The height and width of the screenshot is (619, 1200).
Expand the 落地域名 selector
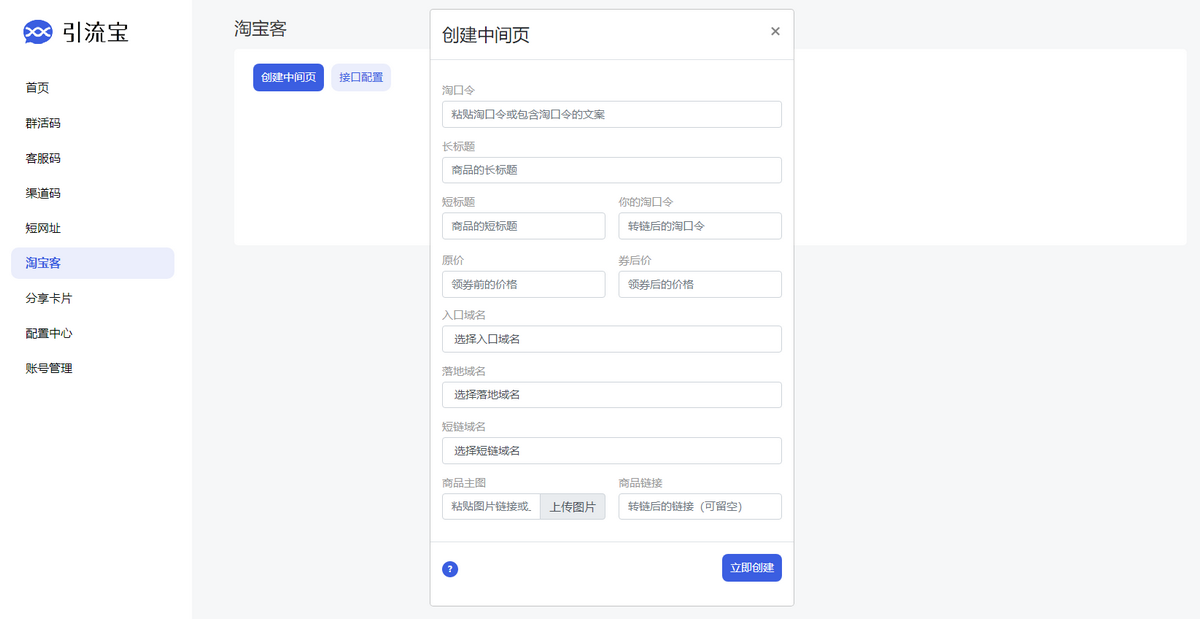point(611,395)
